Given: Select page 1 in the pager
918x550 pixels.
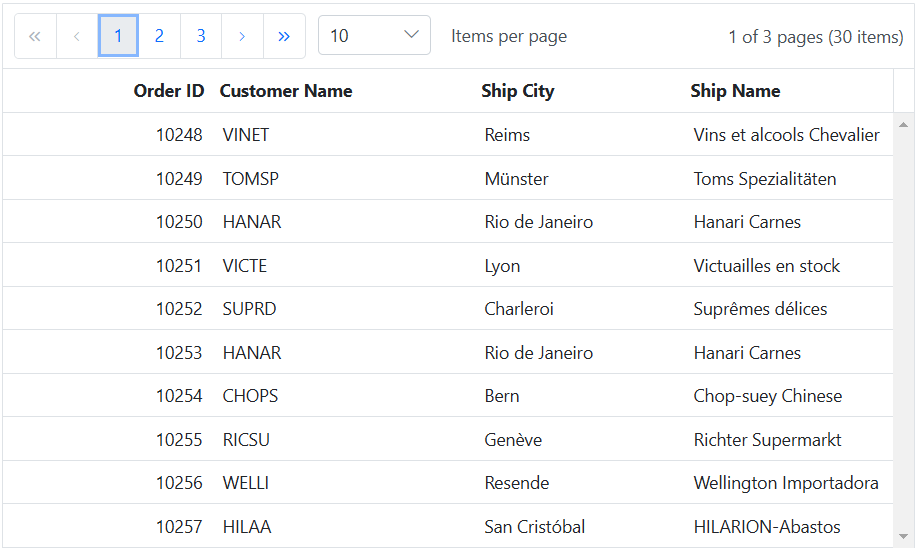Looking at the screenshot, I should coord(118,36).
